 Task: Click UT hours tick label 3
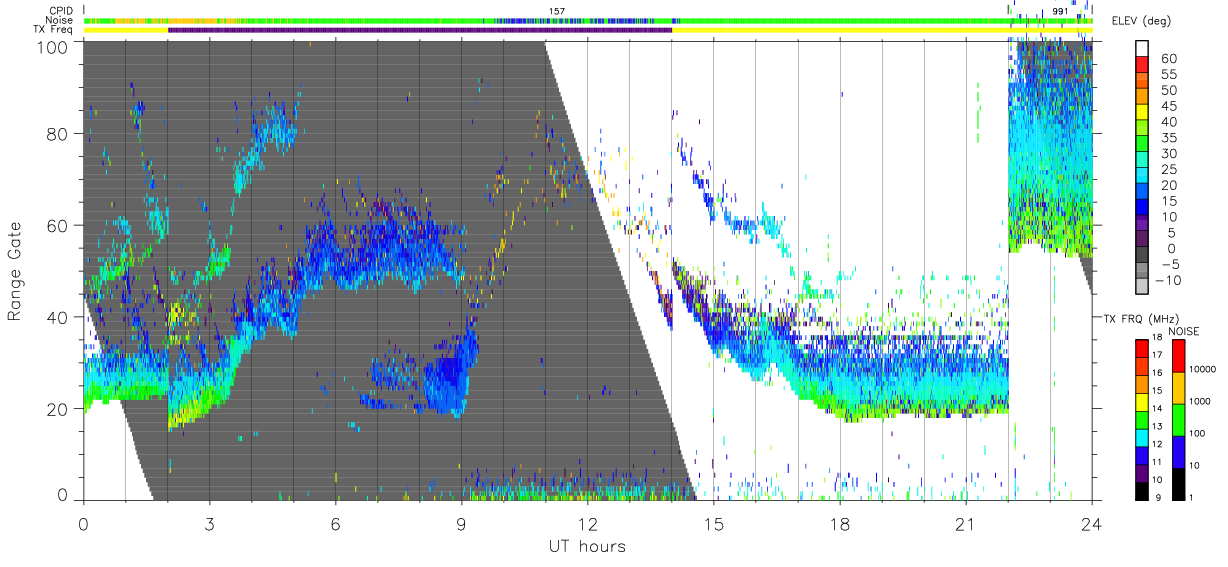tap(209, 523)
